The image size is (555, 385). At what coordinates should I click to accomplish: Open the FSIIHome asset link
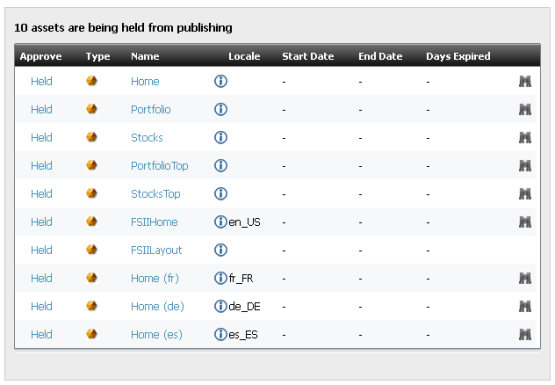154,222
